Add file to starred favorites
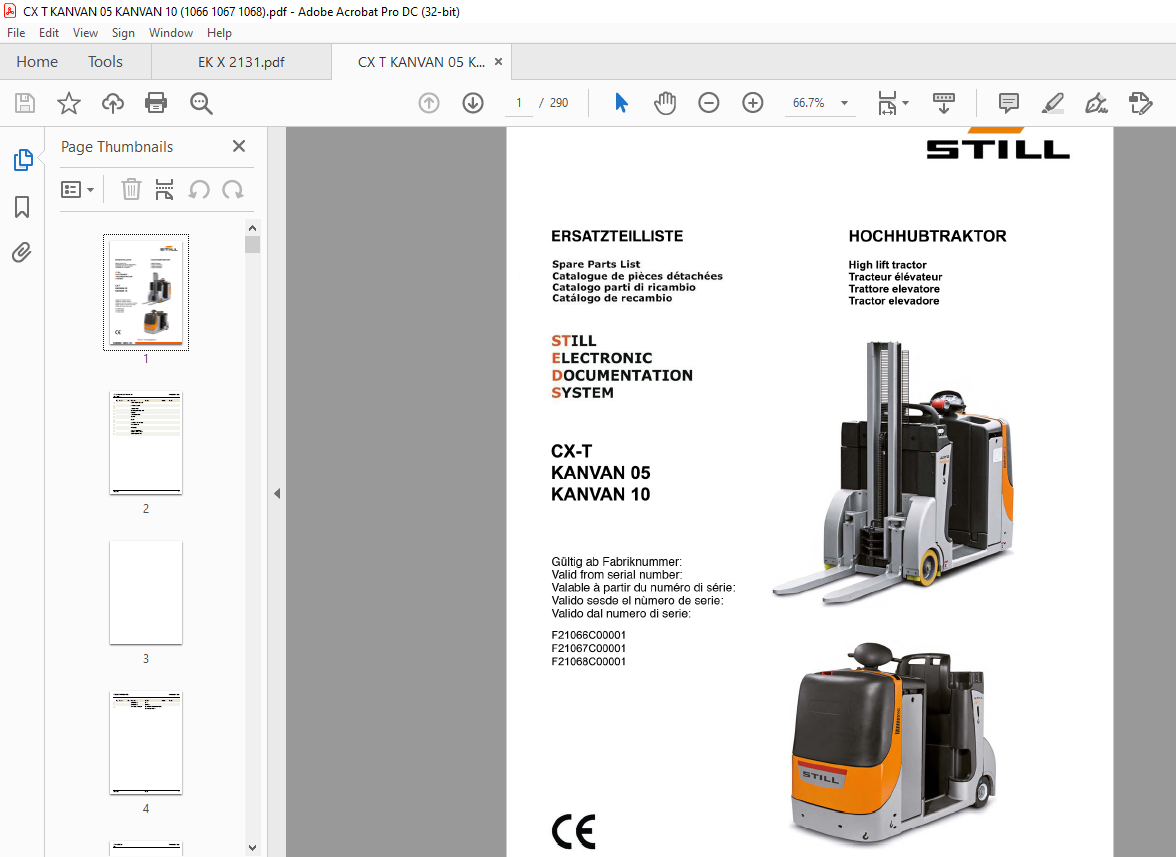This screenshot has height=857, width=1176. click(69, 103)
